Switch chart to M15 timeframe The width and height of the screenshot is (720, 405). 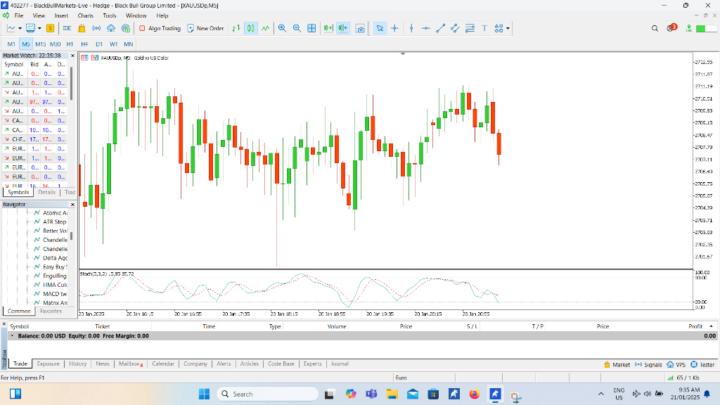point(40,45)
